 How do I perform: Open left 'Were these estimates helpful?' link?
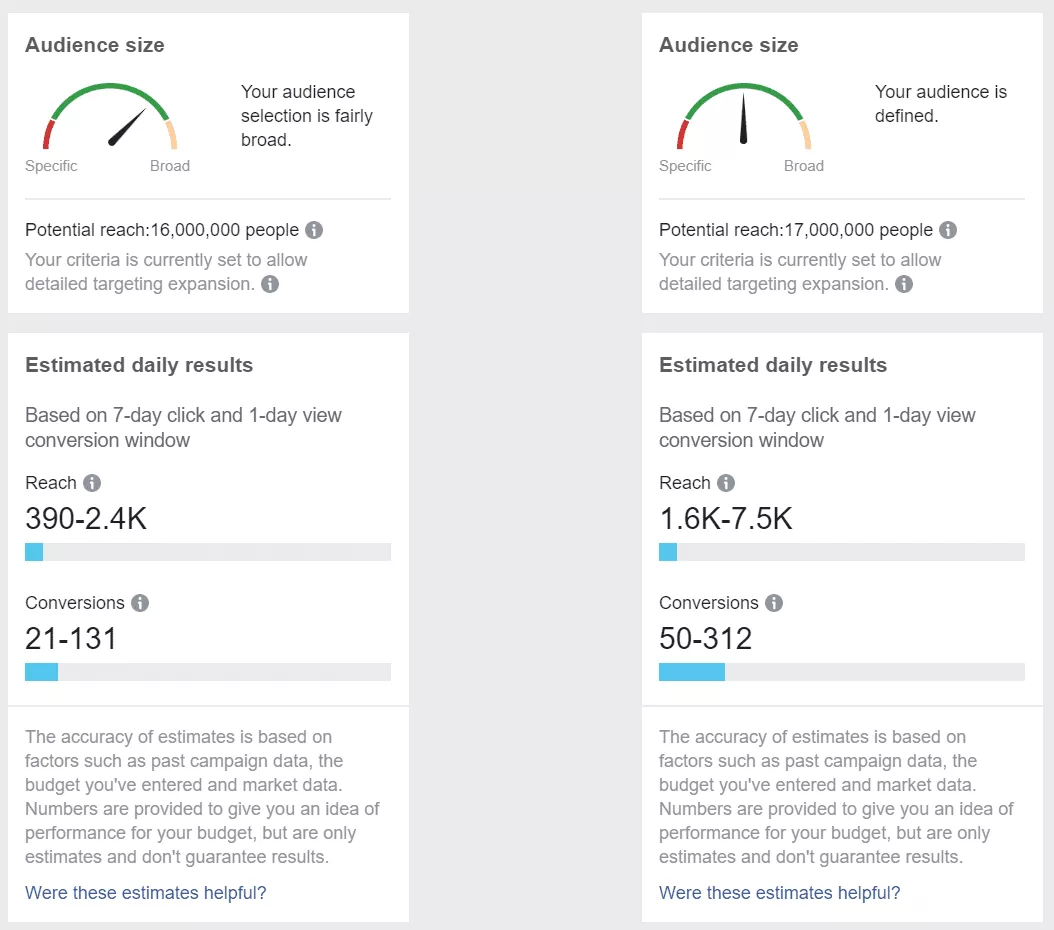pos(146,893)
